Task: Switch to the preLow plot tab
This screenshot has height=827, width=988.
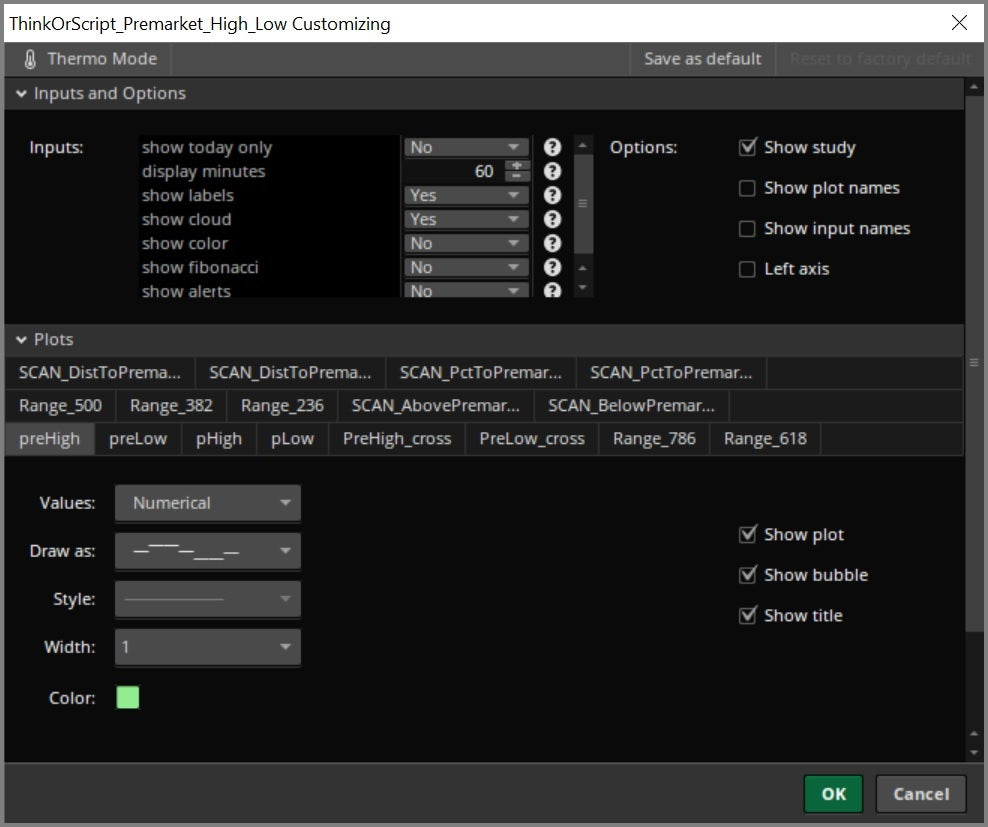Action: click(x=138, y=438)
